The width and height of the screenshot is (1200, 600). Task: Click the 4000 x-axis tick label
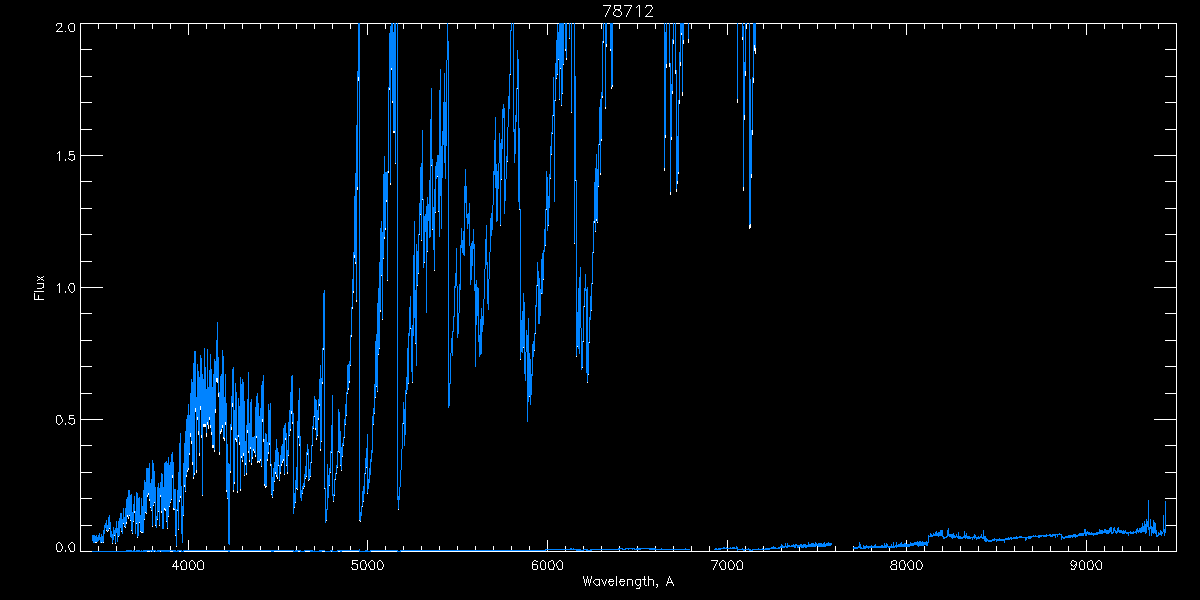click(x=188, y=564)
